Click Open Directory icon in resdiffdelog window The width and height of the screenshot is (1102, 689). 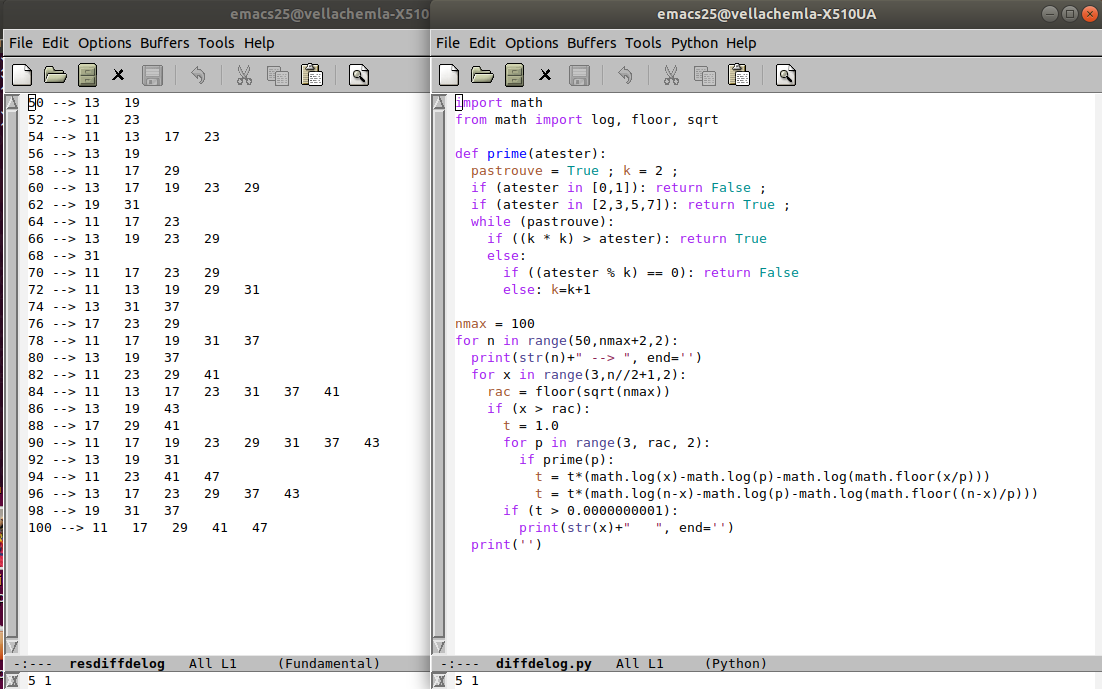coord(87,75)
